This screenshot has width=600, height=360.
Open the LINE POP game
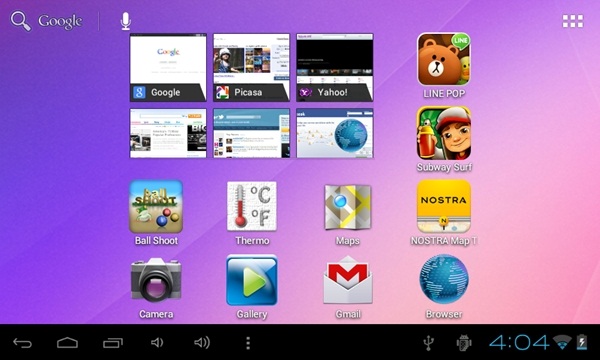[x=444, y=59]
